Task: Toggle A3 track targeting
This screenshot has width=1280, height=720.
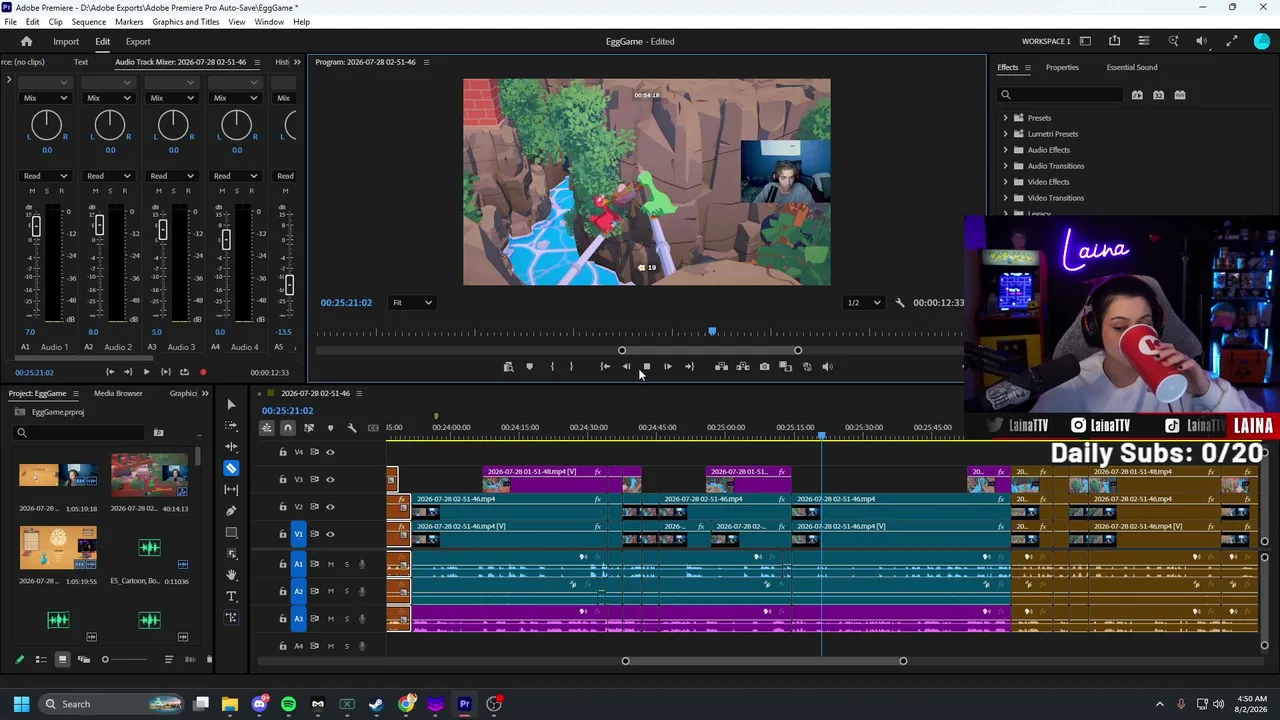Action: 298,618
